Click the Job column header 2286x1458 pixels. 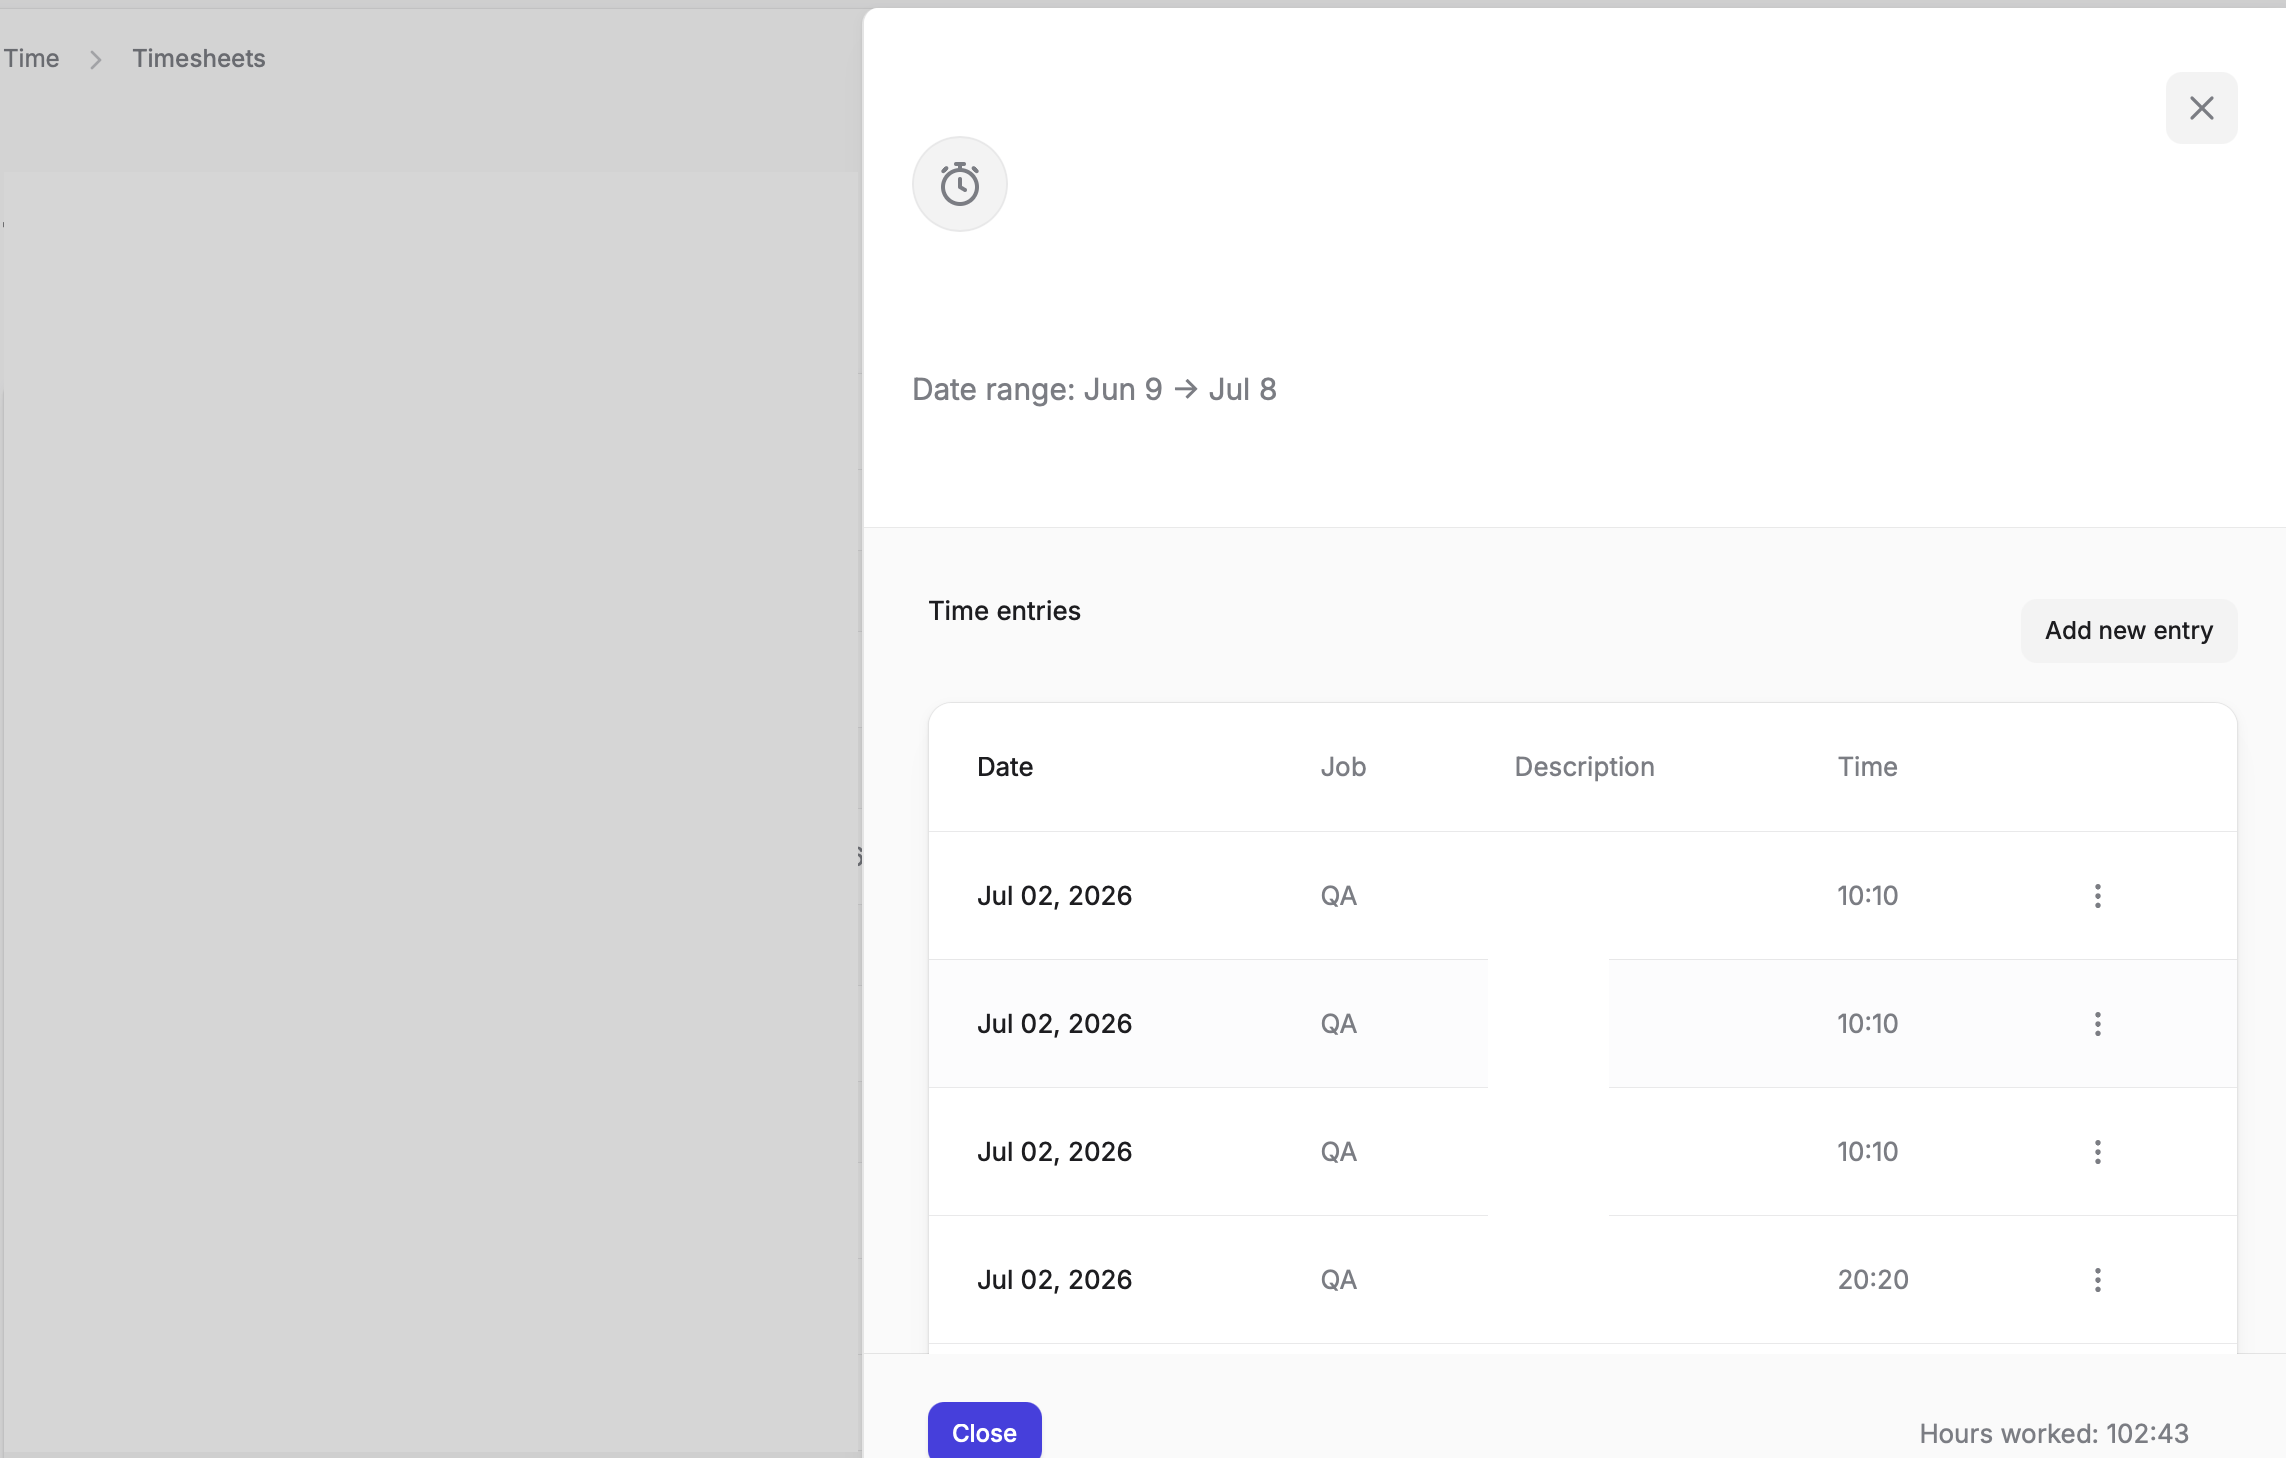point(1343,767)
